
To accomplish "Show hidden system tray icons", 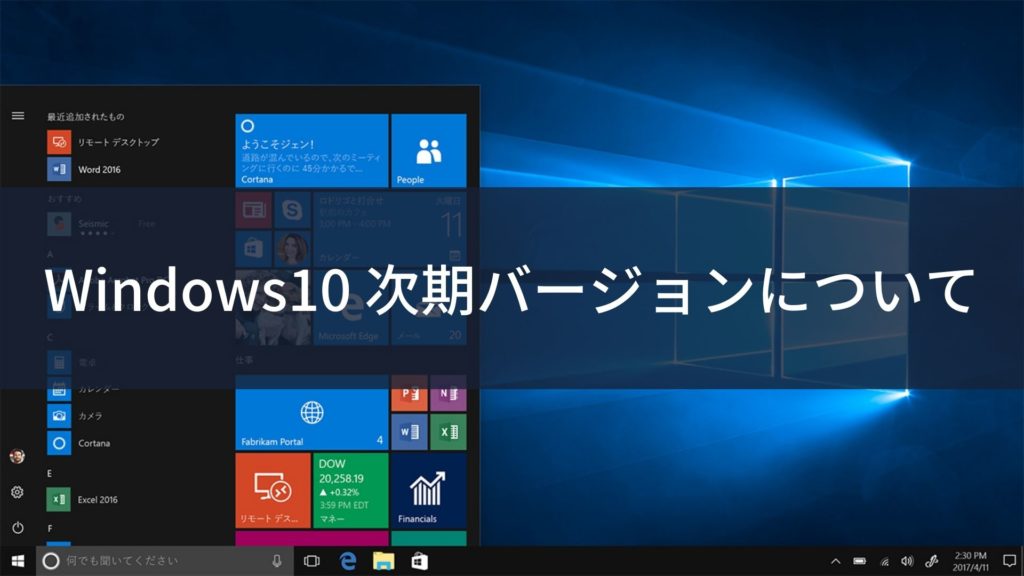I will (835, 561).
